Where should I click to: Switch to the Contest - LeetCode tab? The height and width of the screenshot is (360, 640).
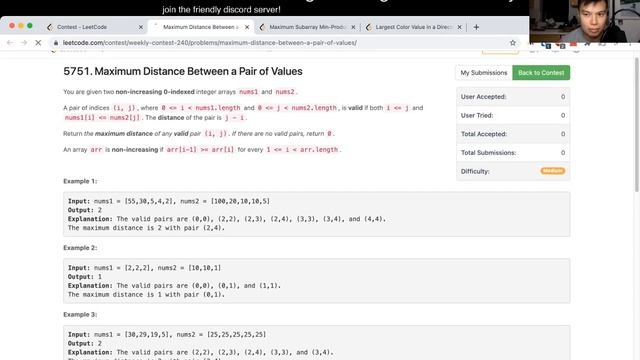94,27
